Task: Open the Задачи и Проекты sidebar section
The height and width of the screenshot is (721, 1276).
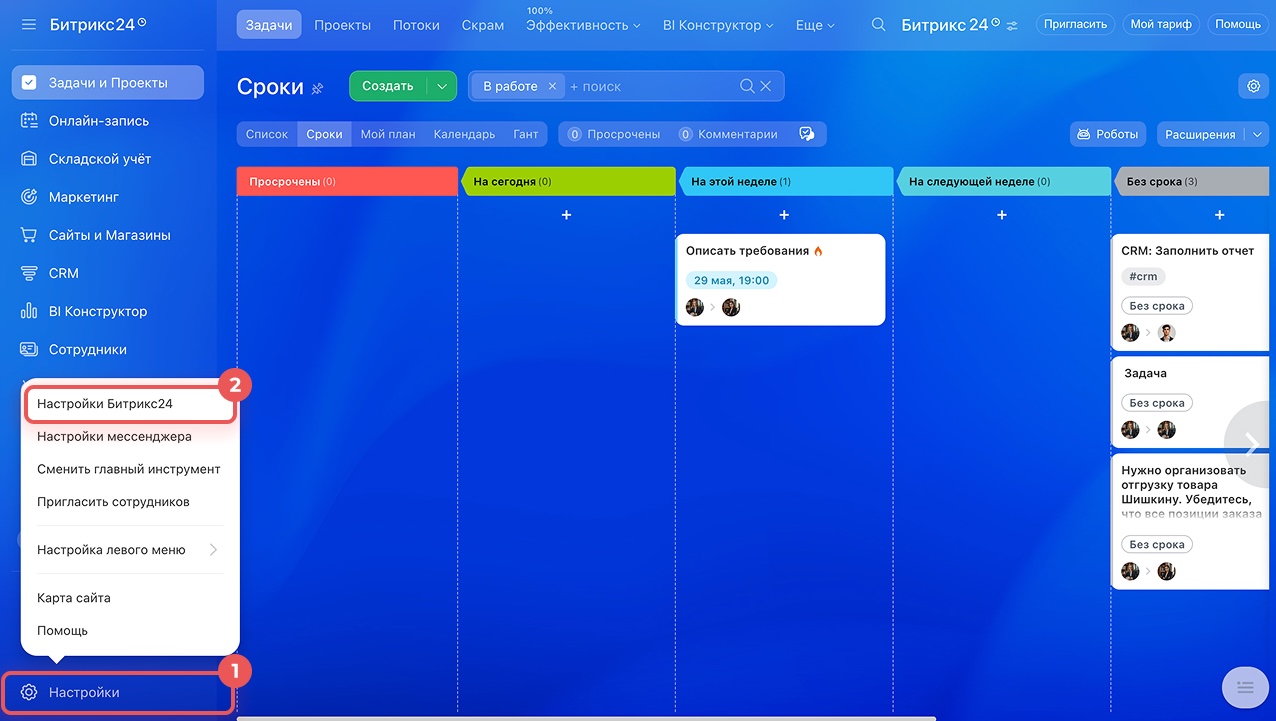Action: (108, 83)
